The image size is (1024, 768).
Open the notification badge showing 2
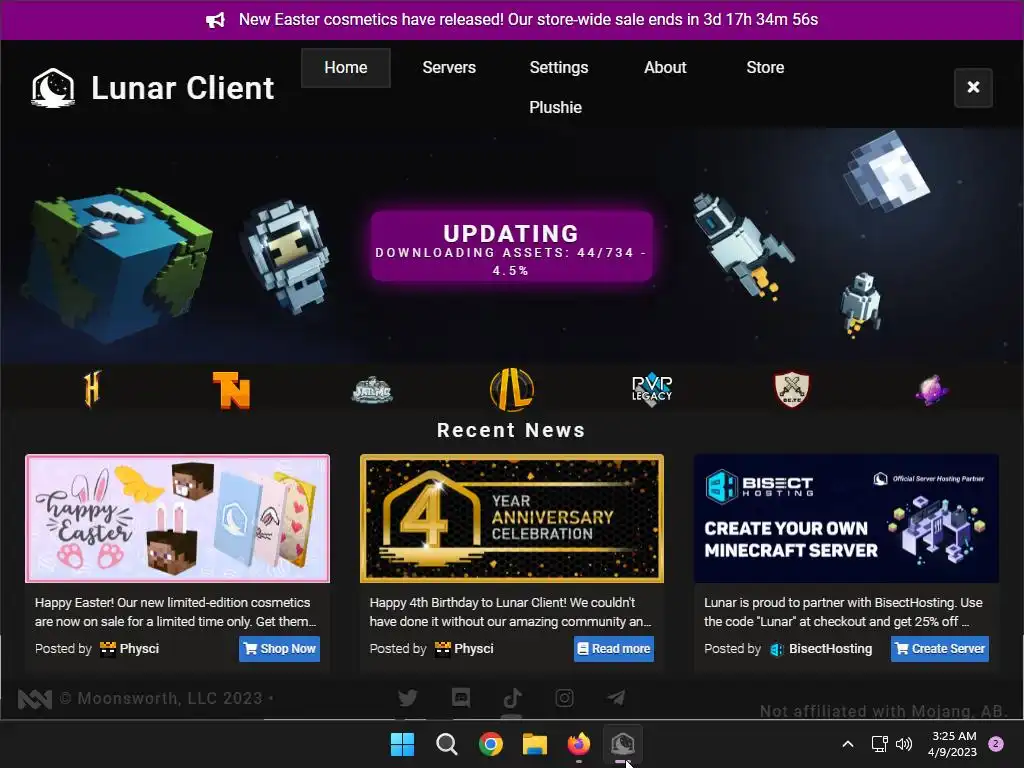tap(996, 744)
